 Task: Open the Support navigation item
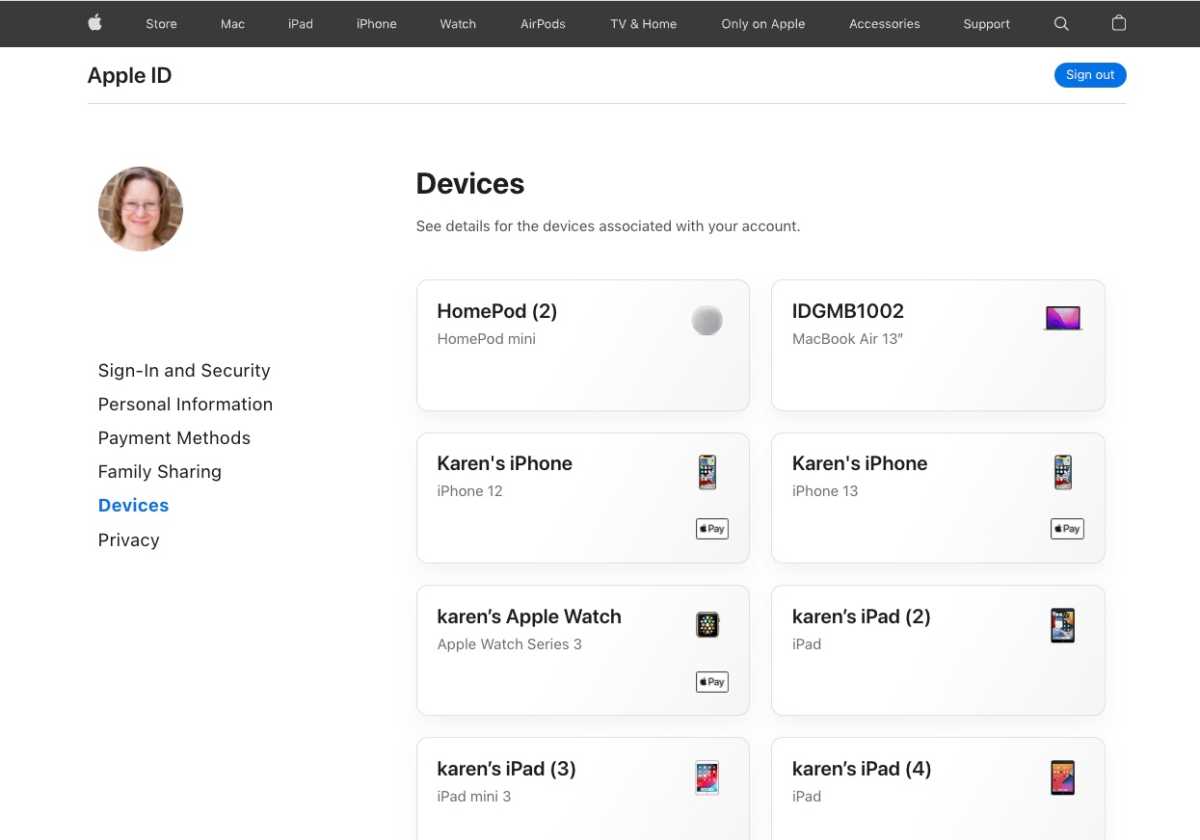pos(987,24)
